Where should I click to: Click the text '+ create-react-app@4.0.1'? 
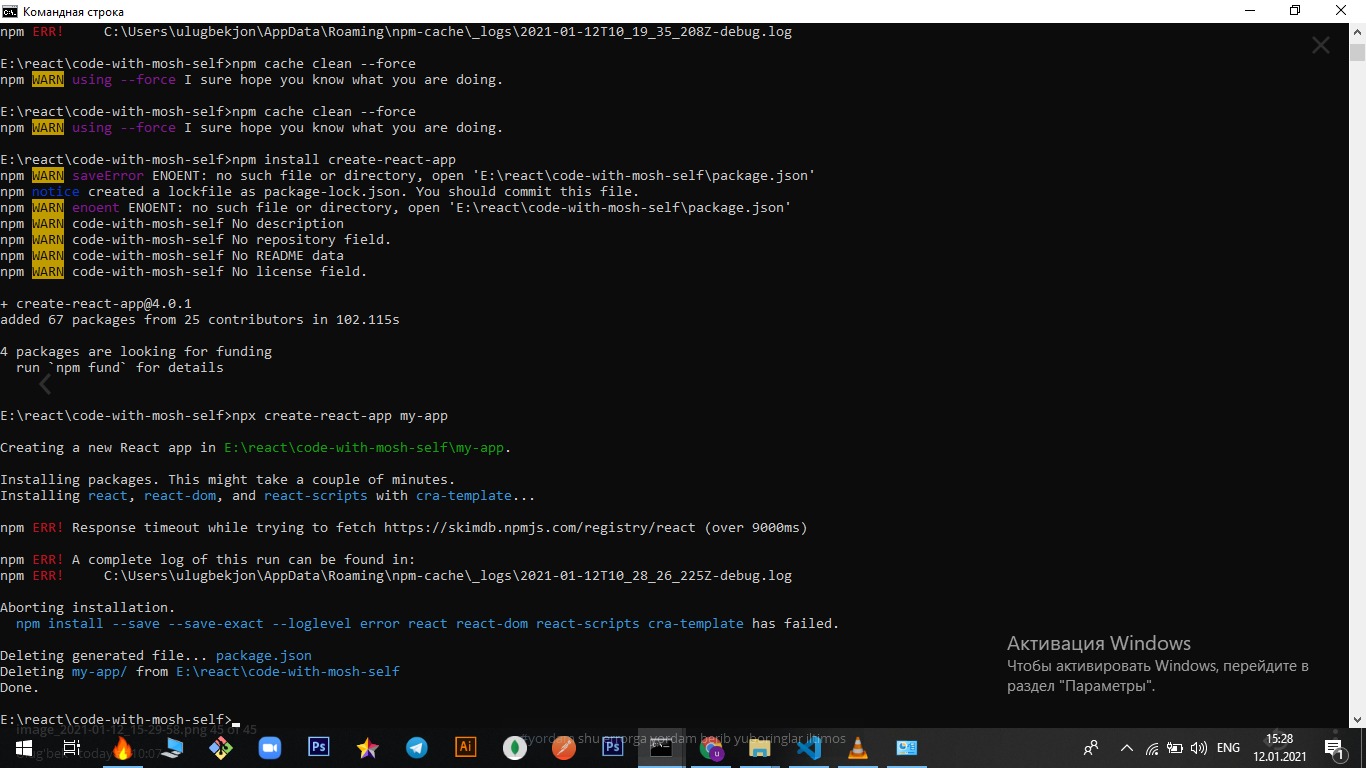click(x=96, y=304)
